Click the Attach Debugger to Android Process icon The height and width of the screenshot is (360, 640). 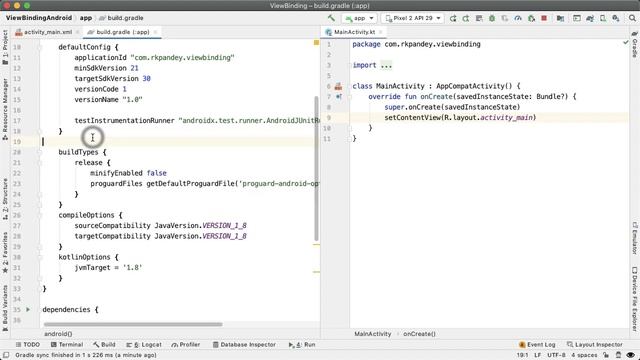click(x=531, y=18)
